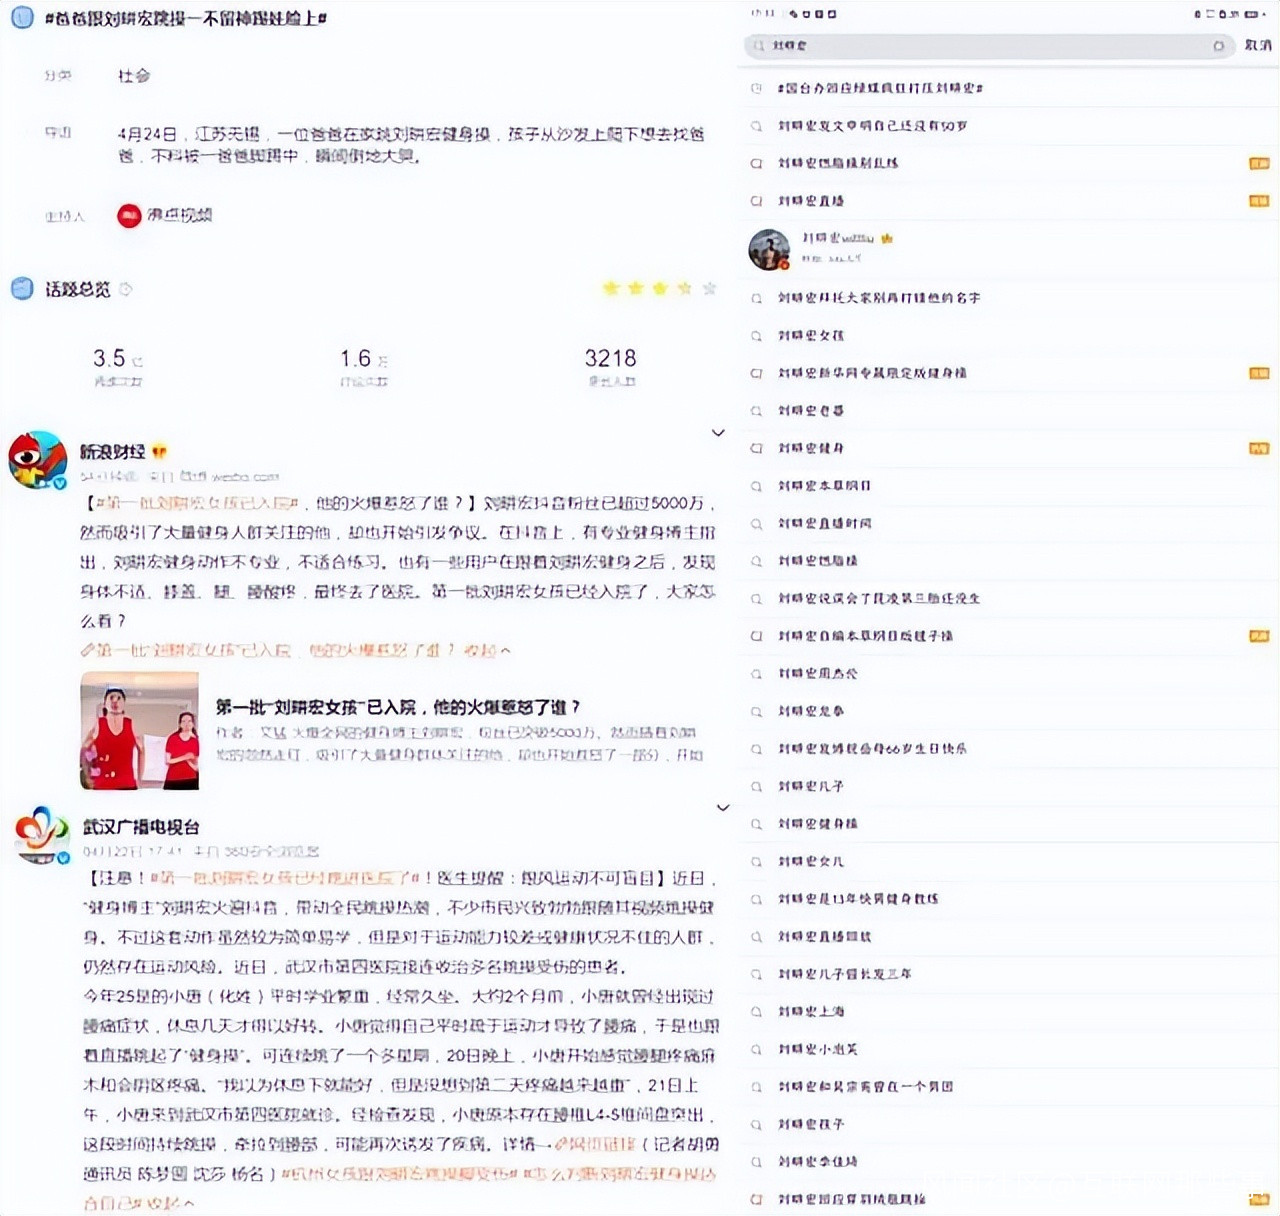Click the 3.5亿 reading count
Screen dimensions: 1280x1216
pos(118,359)
